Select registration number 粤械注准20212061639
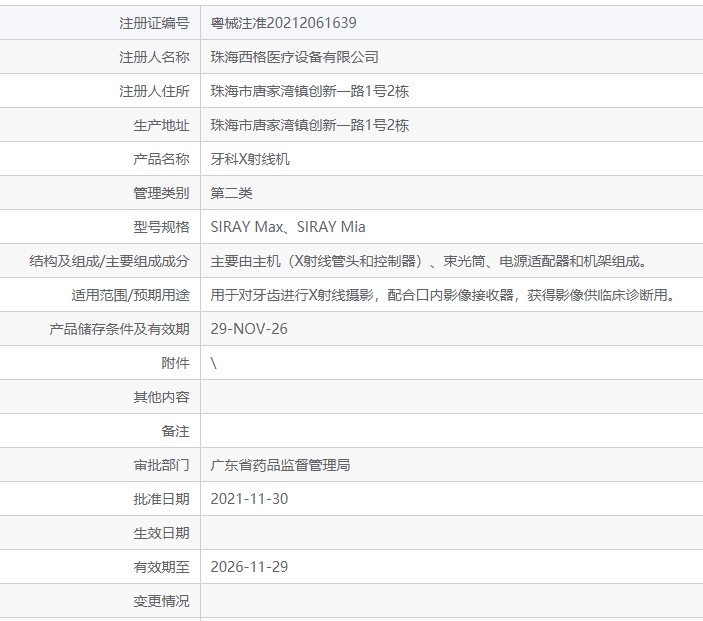The width and height of the screenshot is (703, 621). pos(283,23)
